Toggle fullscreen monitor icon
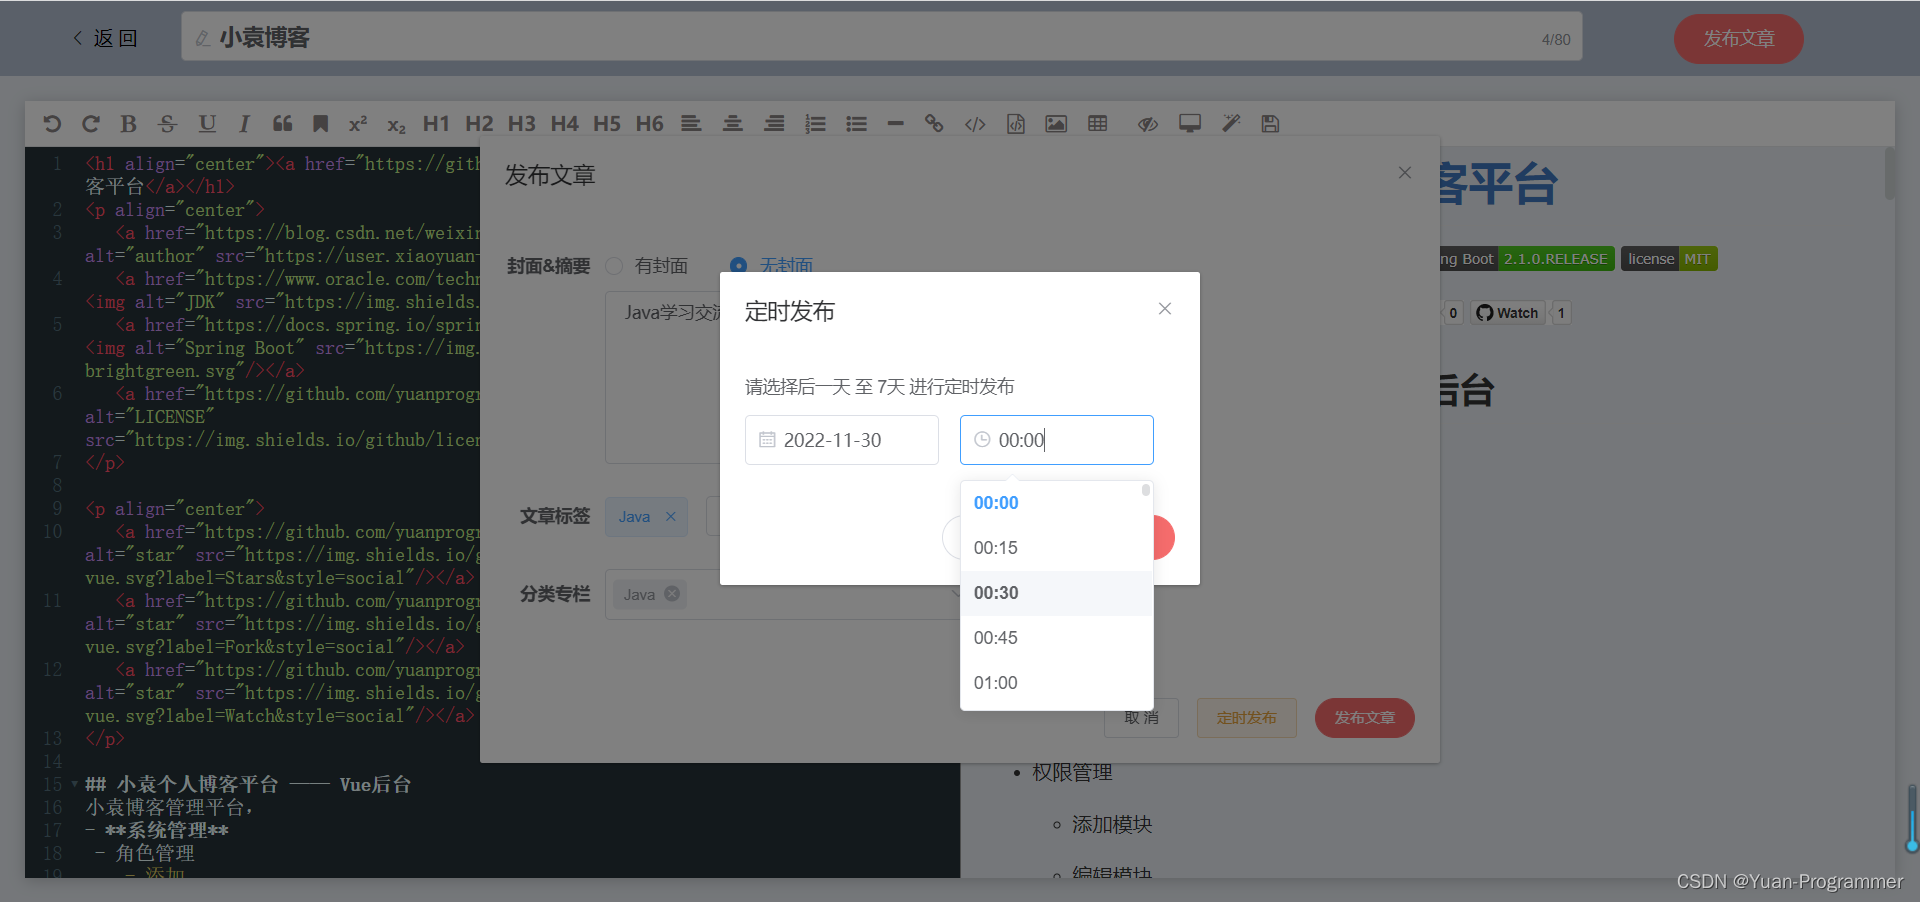This screenshot has height=902, width=1920. [1190, 124]
